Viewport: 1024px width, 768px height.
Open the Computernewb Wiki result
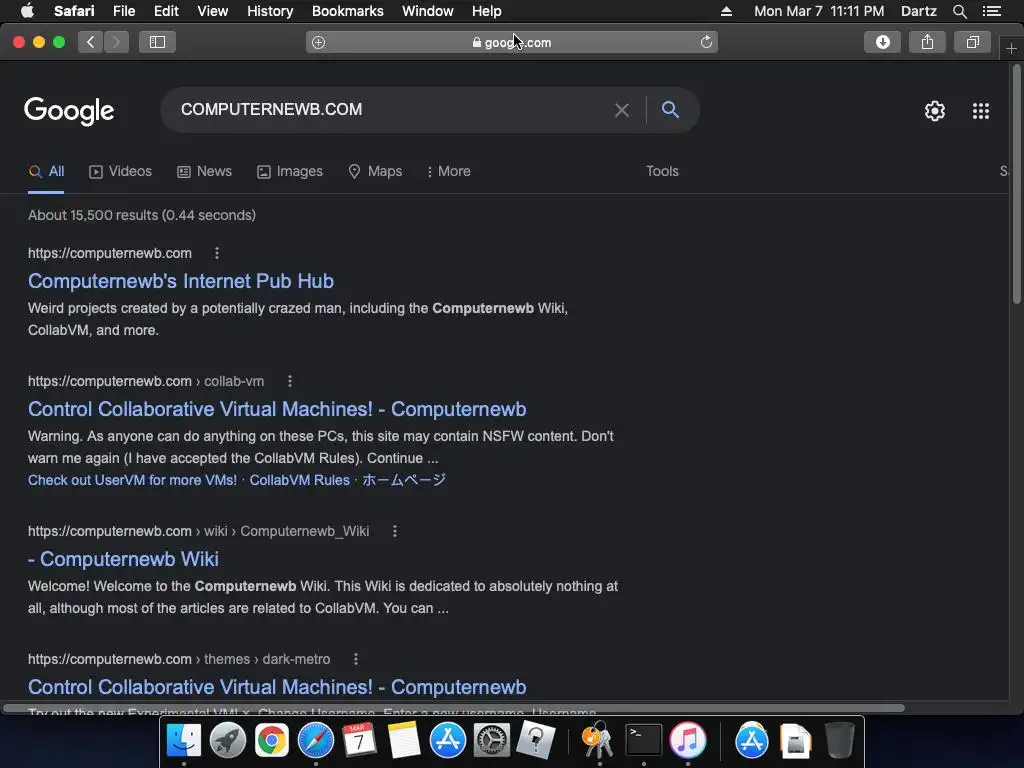click(x=123, y=559)
